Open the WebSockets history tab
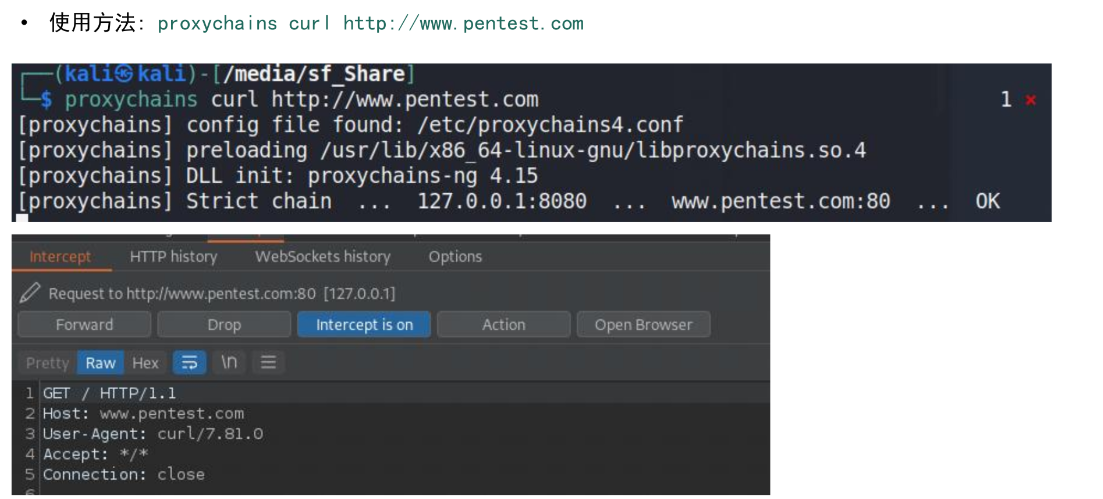This screenshot has height=499, width=1103. tap(322, 257)
